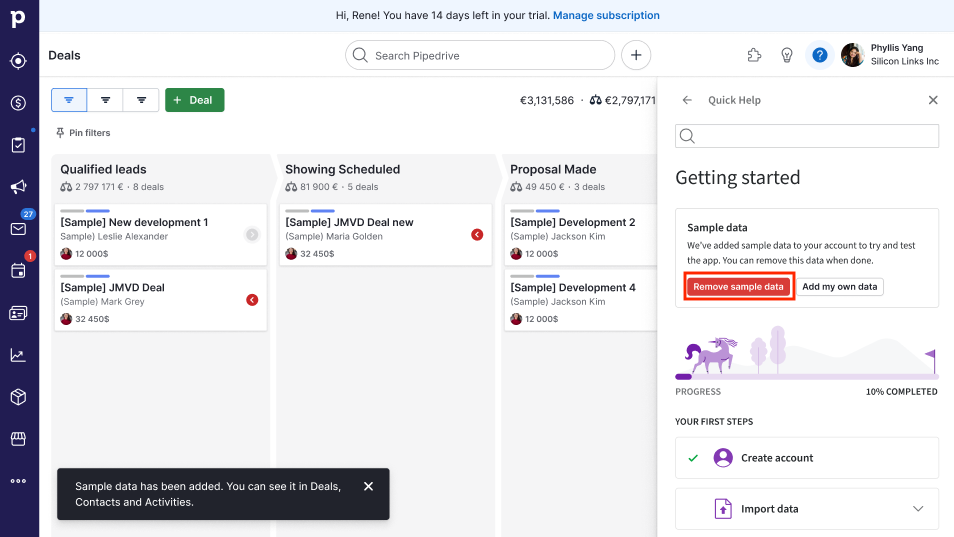Click Add my own data button

click(x=840, y=286)
